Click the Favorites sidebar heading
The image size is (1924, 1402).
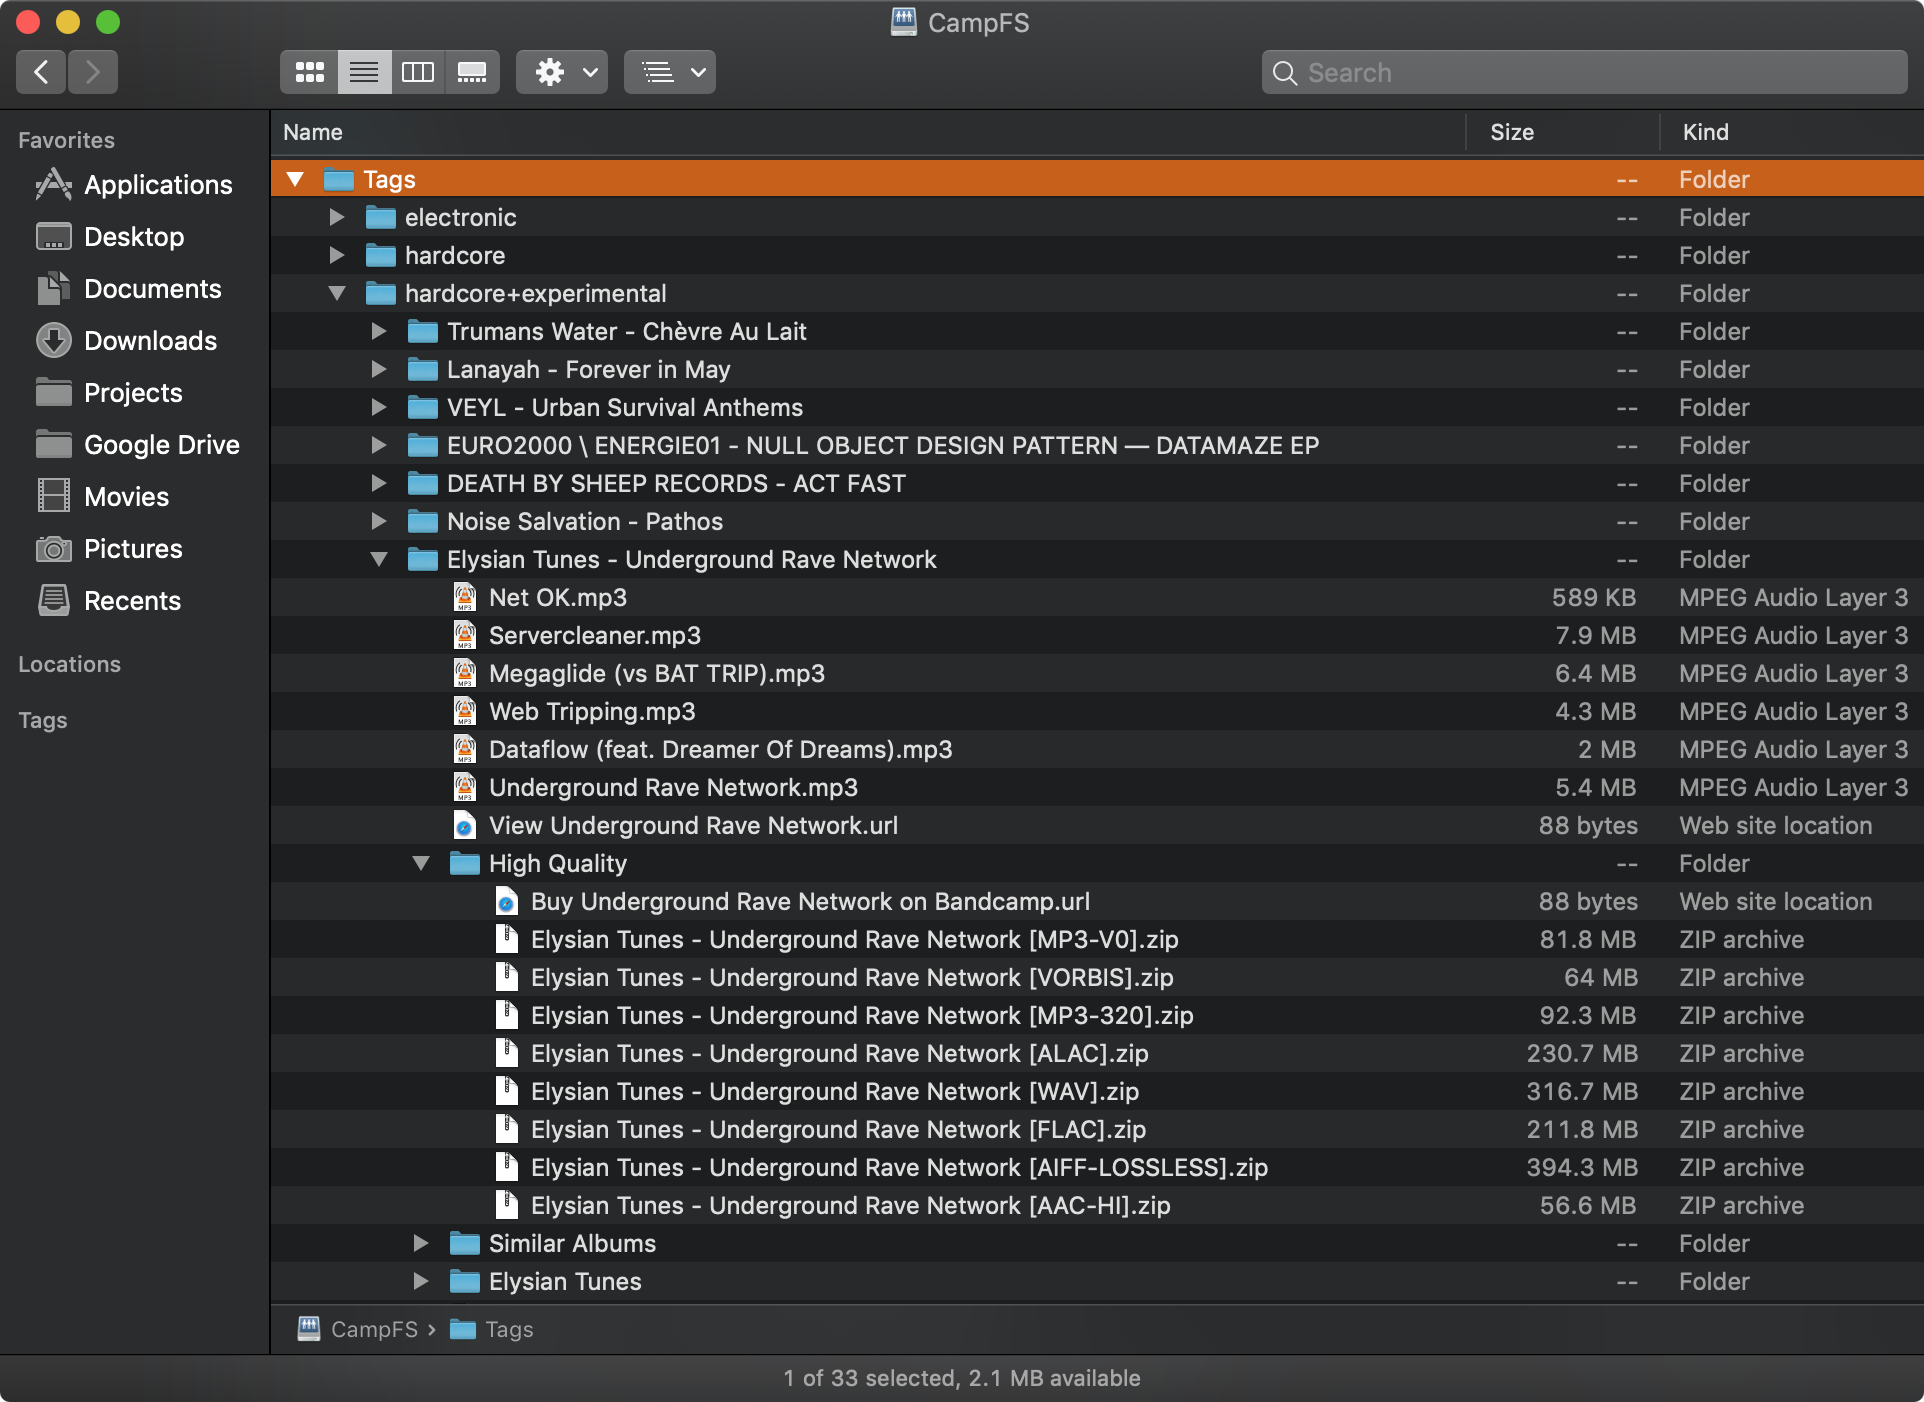pyautogui.click(x=66, y=140)
